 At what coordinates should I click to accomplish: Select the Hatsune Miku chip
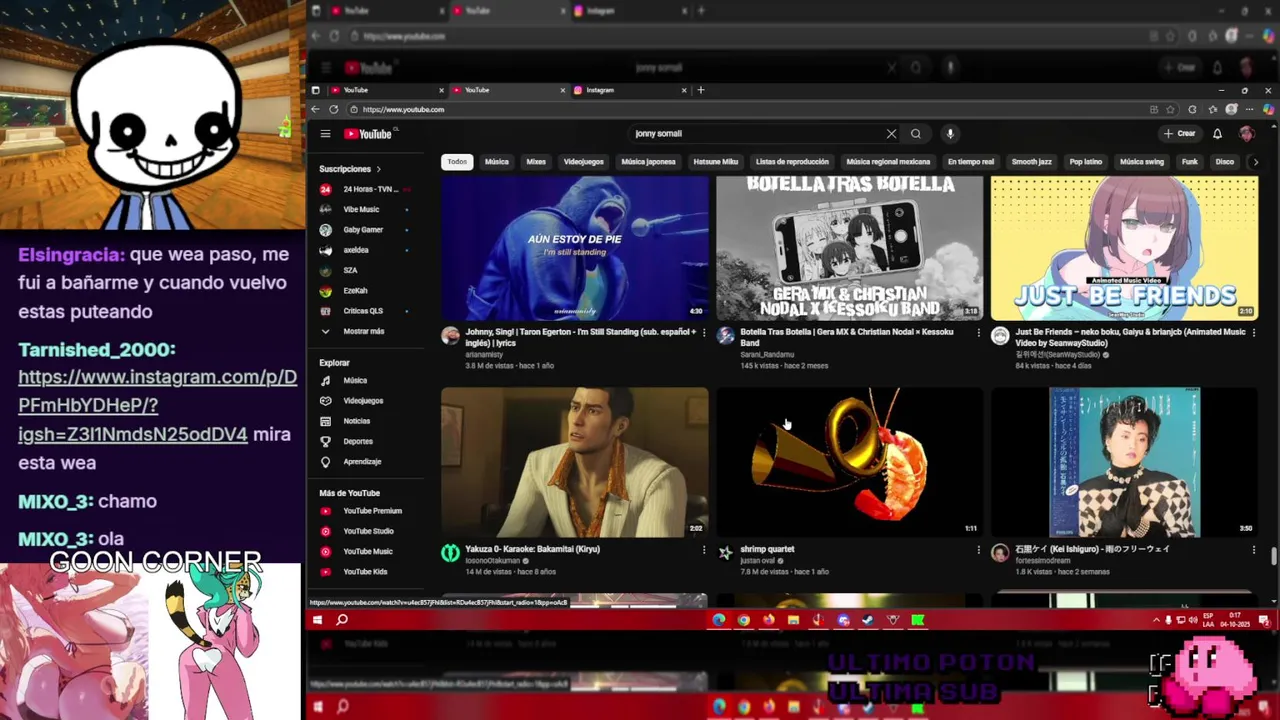point(716,161)
